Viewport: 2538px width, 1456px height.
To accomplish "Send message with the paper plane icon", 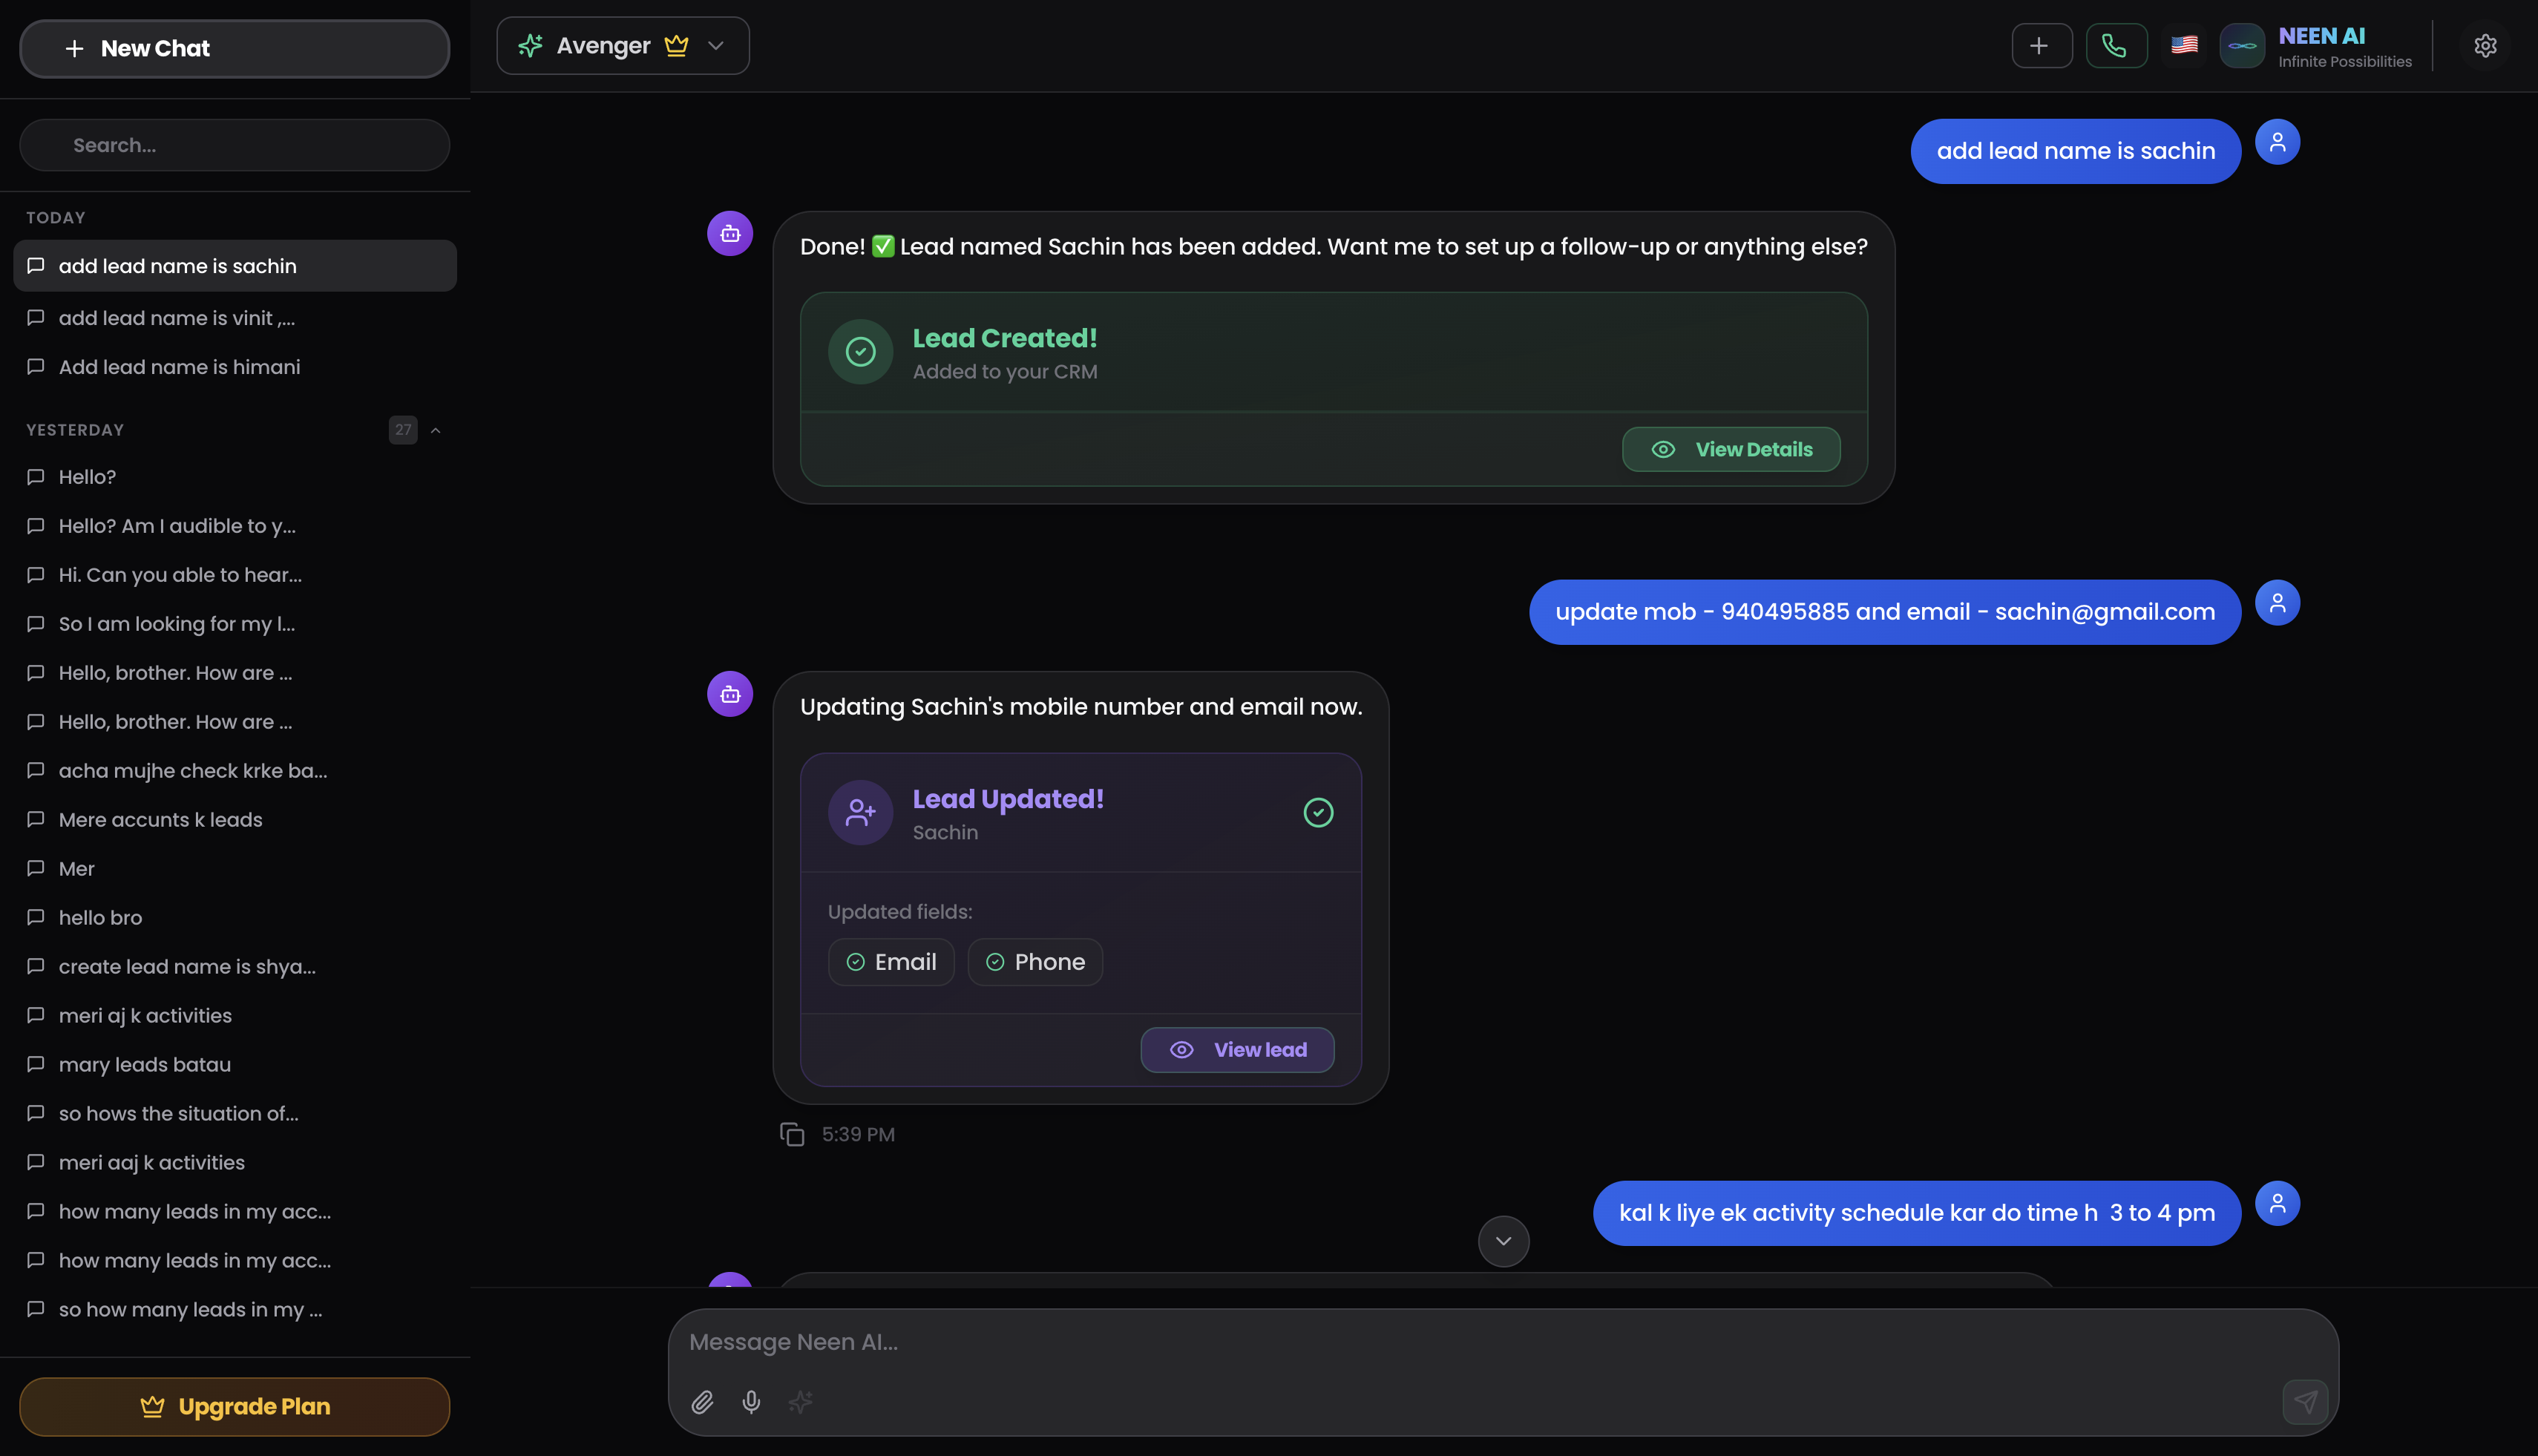I will click(x=2306, y=1401).
